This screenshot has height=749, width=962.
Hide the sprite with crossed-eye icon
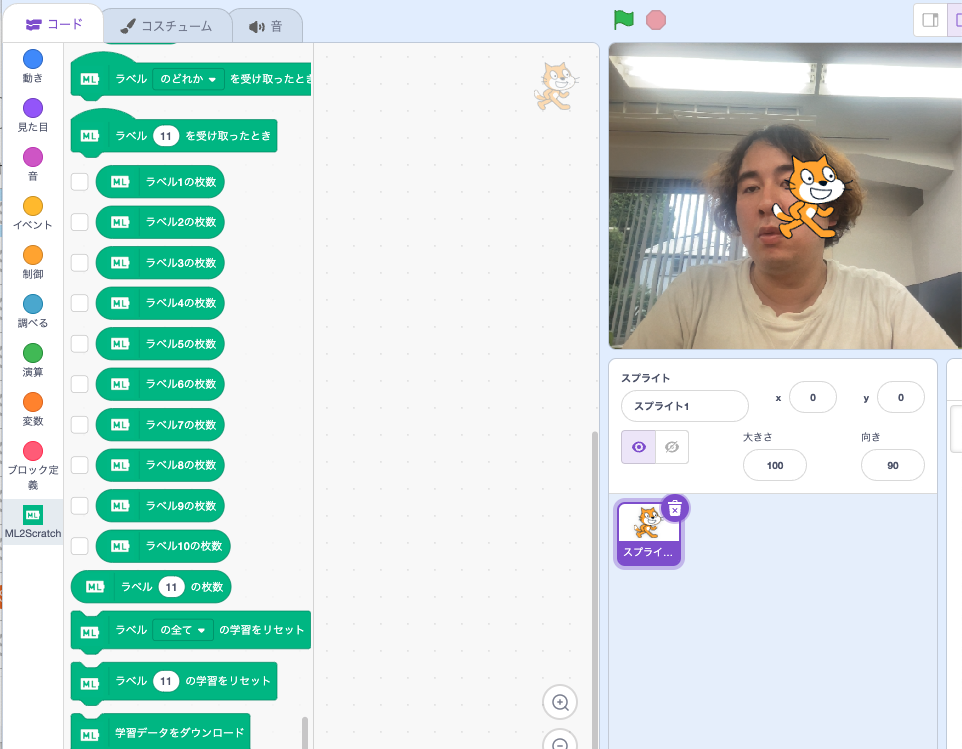coord(672,447)
